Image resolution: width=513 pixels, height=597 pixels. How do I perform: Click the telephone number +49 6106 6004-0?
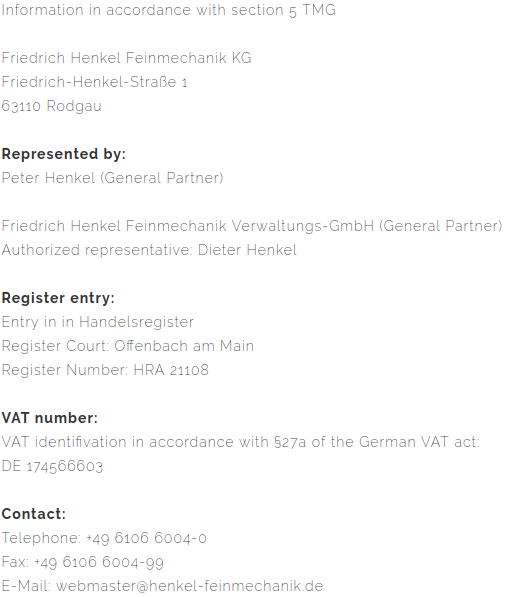146,538
